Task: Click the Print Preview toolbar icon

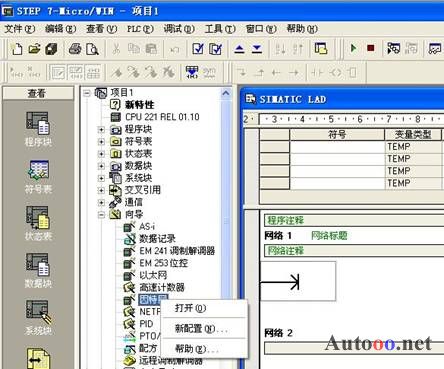Action: click(x=92, y=49)
